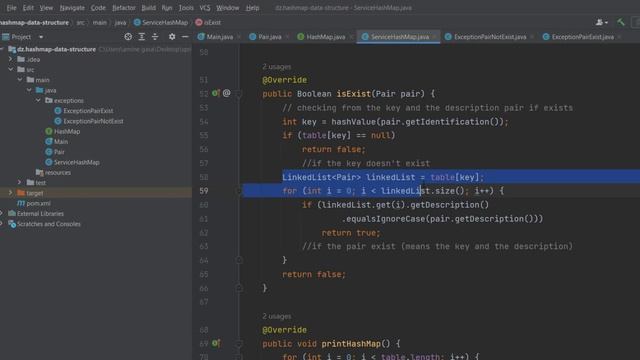Expand External Libraries node
Viewport: 640px width, 360px height.
click(2, 213)
